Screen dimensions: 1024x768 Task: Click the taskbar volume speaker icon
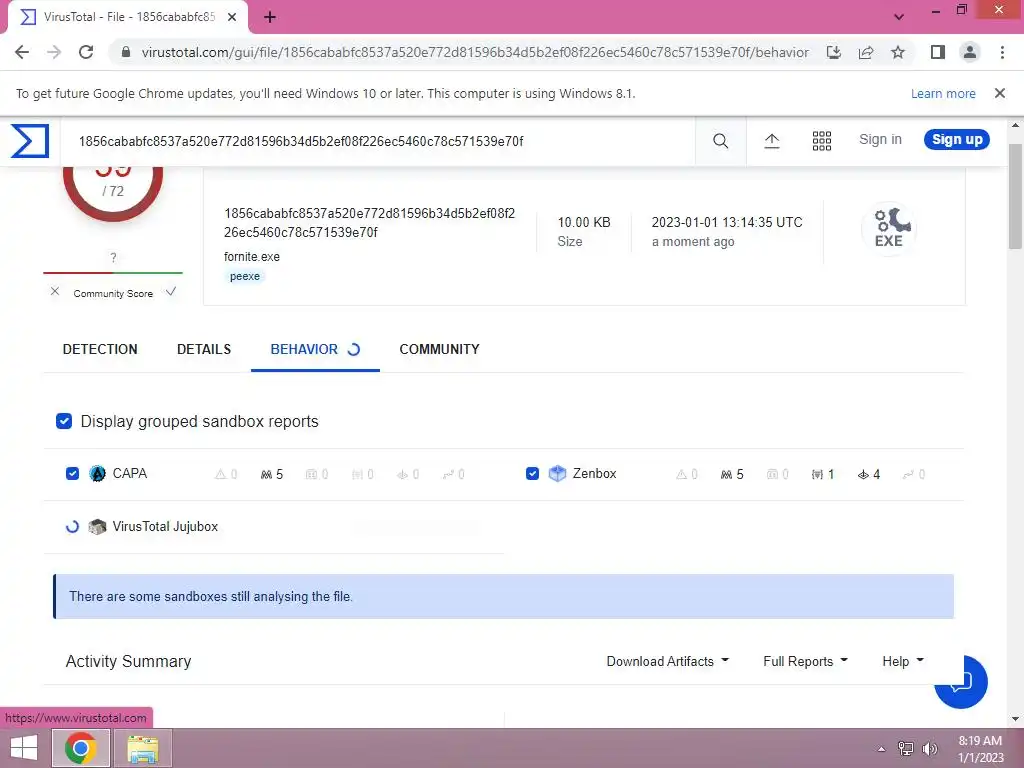(930, 748)
